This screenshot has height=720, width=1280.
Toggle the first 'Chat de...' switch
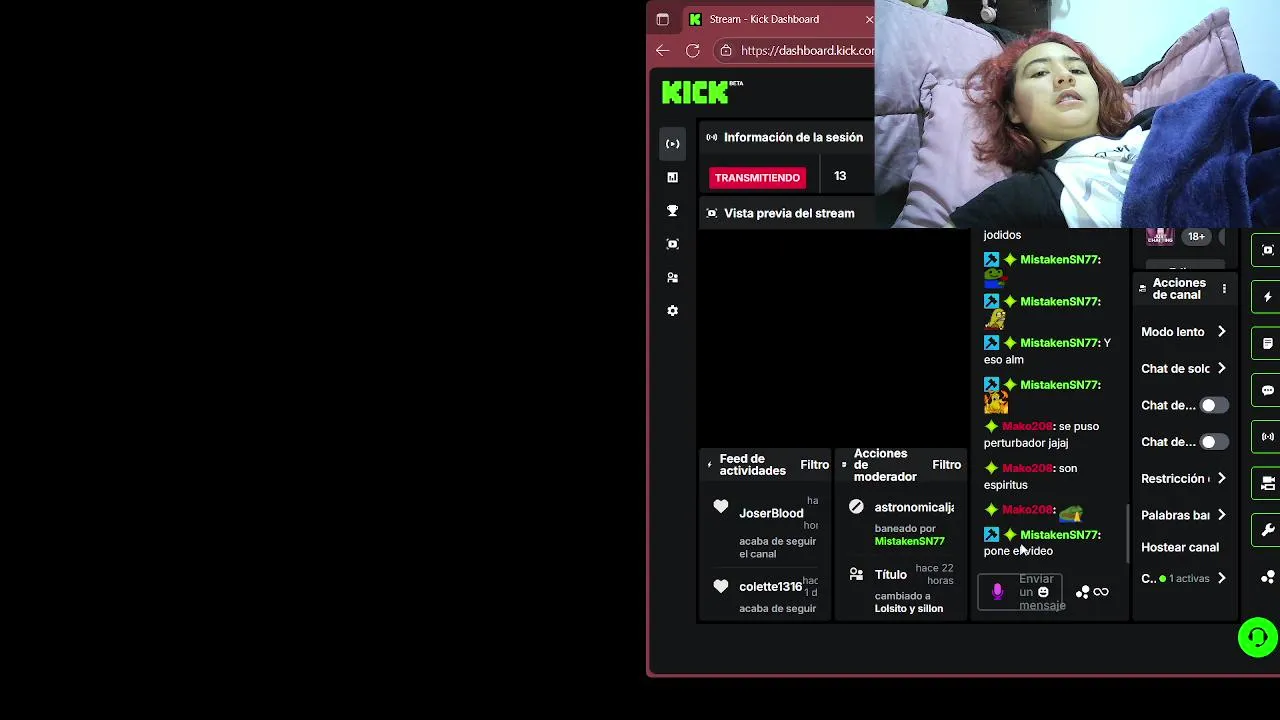(1213, 405)
